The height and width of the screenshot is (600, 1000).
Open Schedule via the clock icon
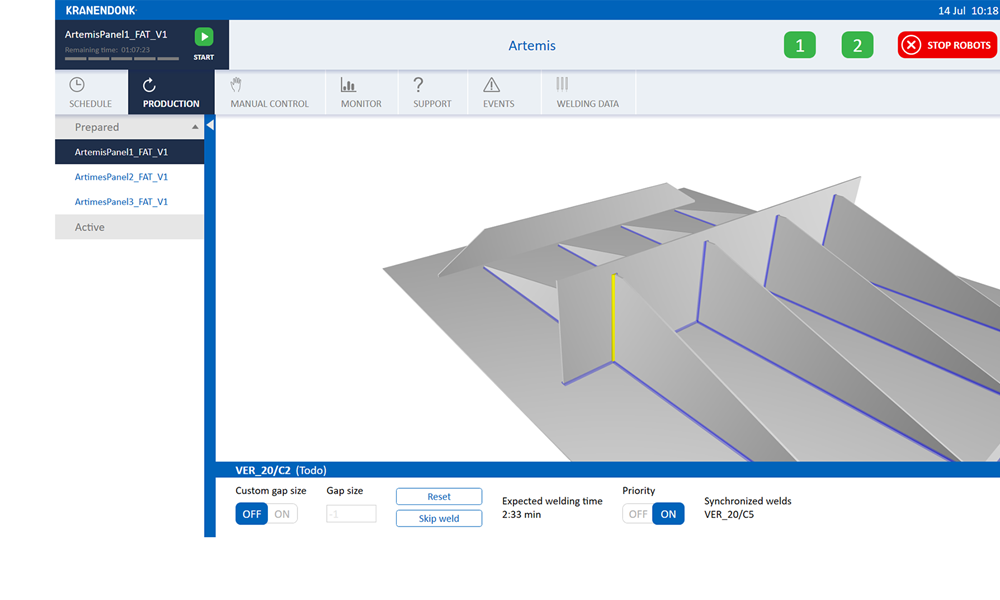(77, 86)
